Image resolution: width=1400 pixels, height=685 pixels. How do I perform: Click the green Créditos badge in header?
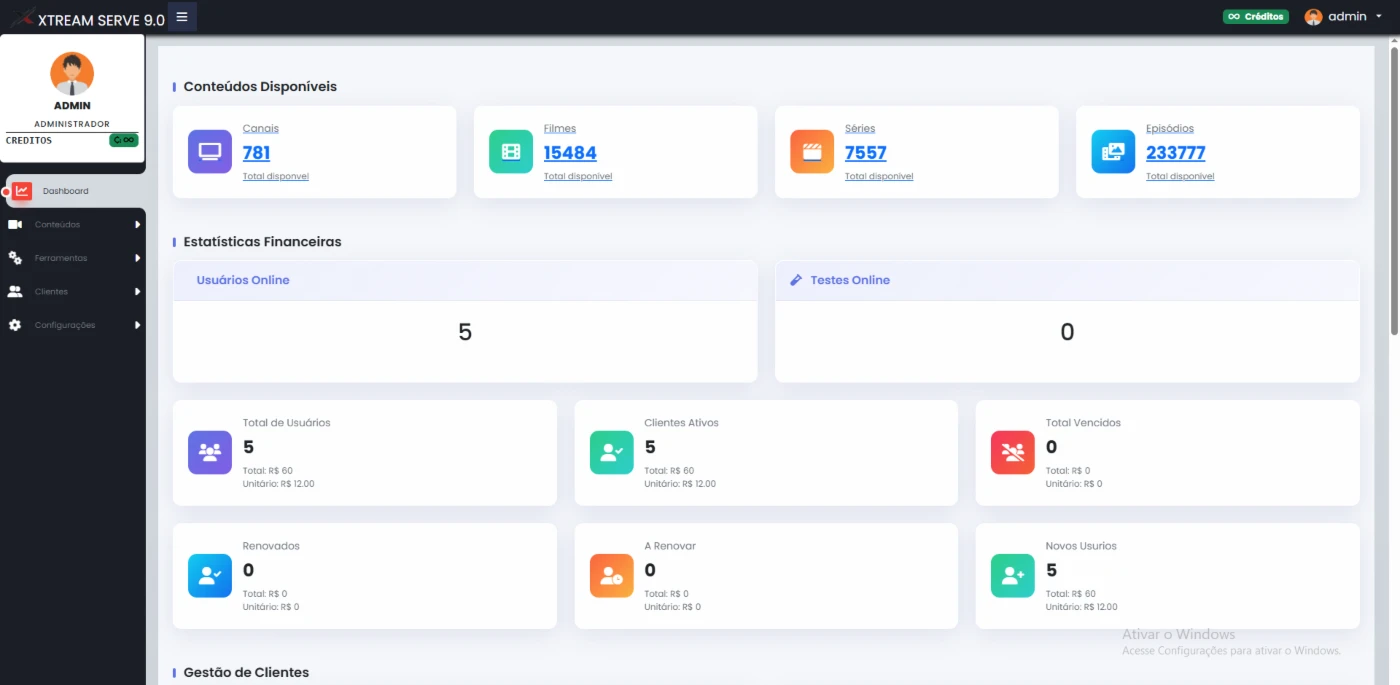(x=1256, y=17)
